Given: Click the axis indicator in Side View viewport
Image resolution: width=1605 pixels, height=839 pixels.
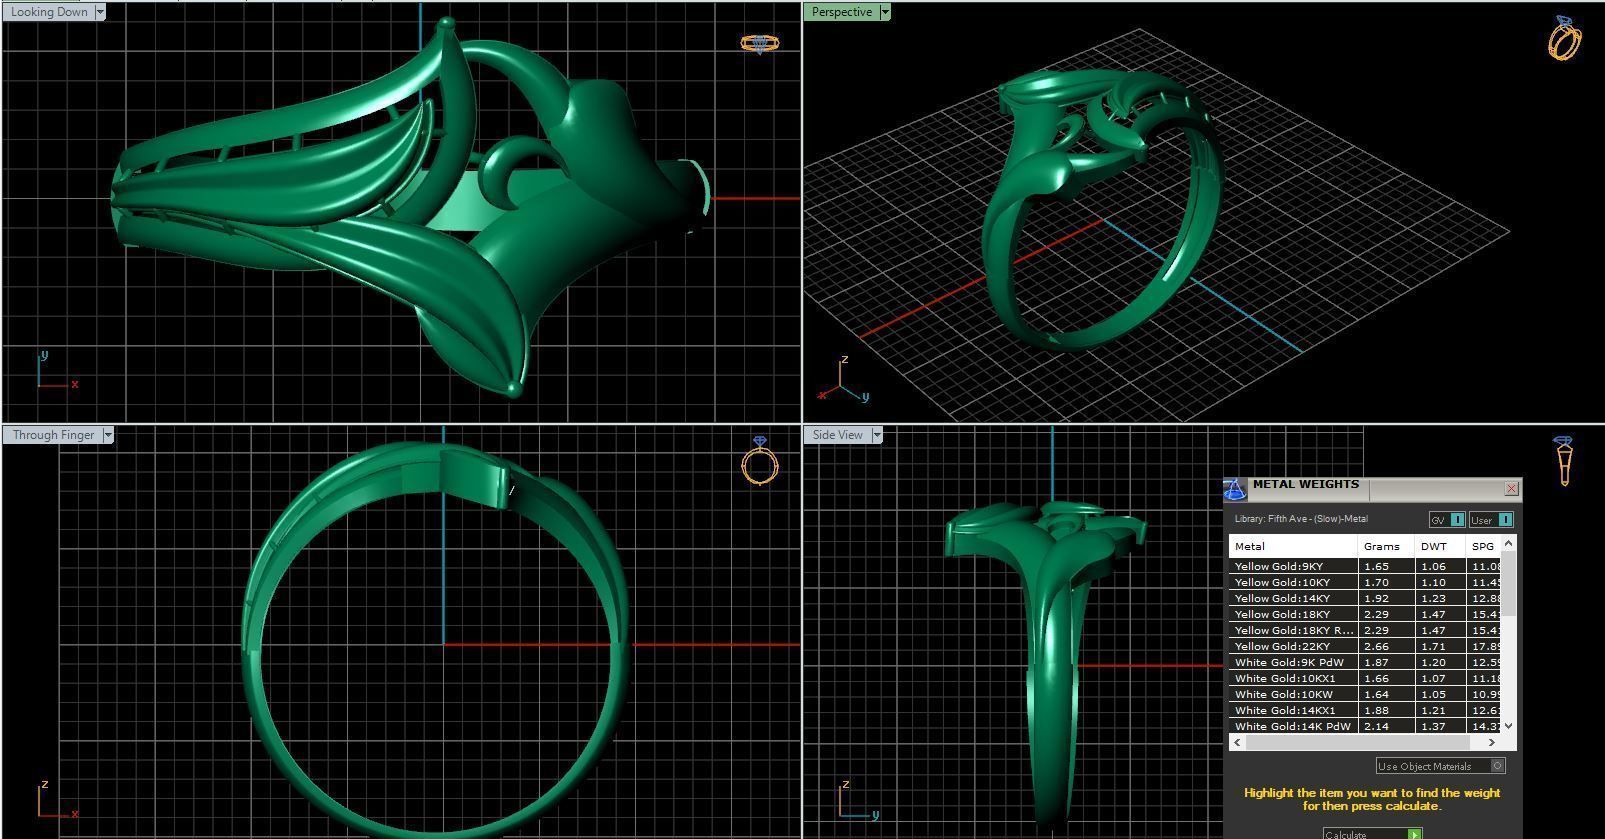Looking at the screenshot, I should click(x=858, y=800).
